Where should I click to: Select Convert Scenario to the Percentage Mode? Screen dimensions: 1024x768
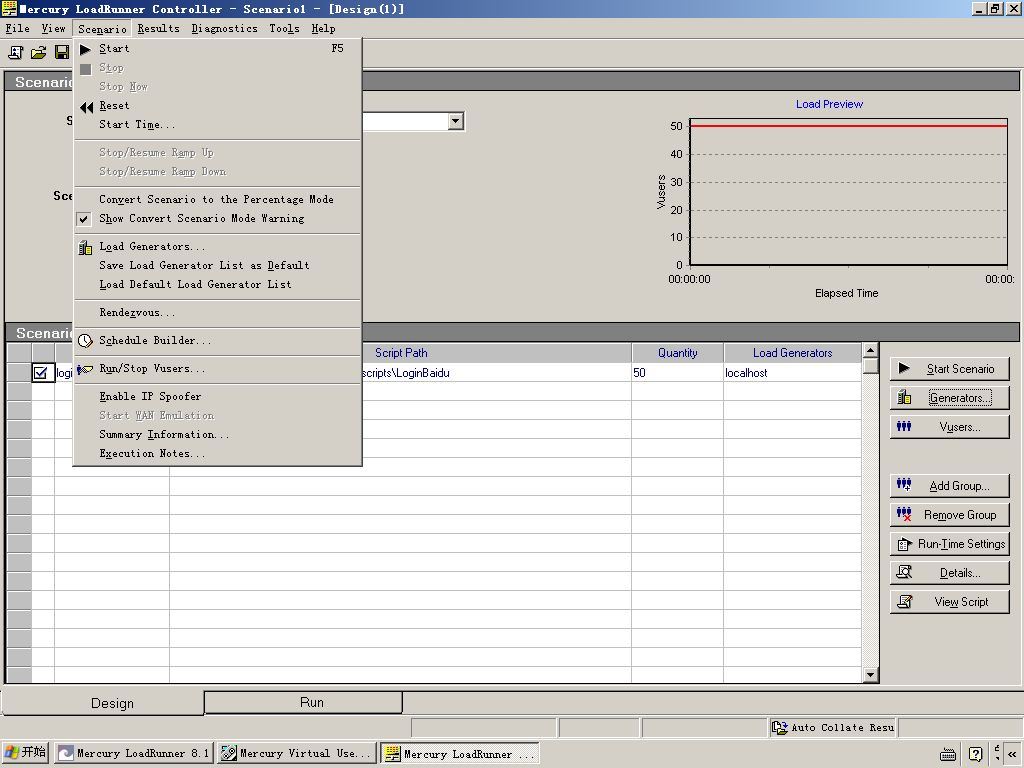[x=217, y=200]
